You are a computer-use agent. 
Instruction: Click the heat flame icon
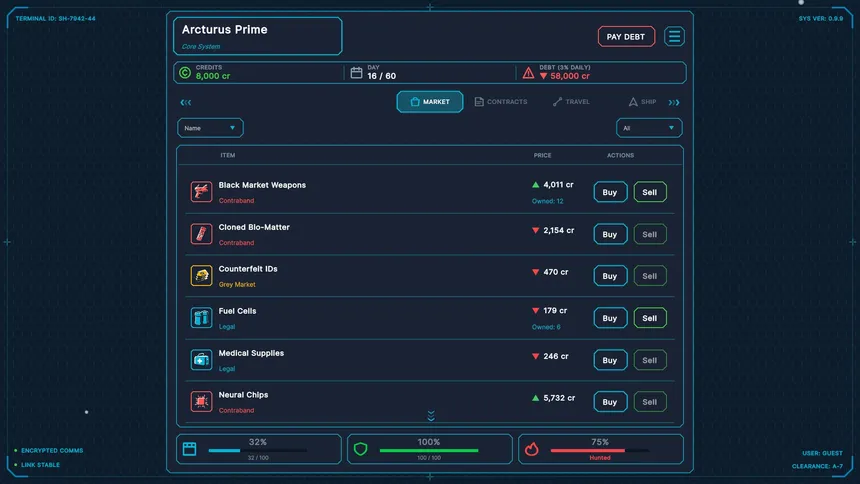531,449
